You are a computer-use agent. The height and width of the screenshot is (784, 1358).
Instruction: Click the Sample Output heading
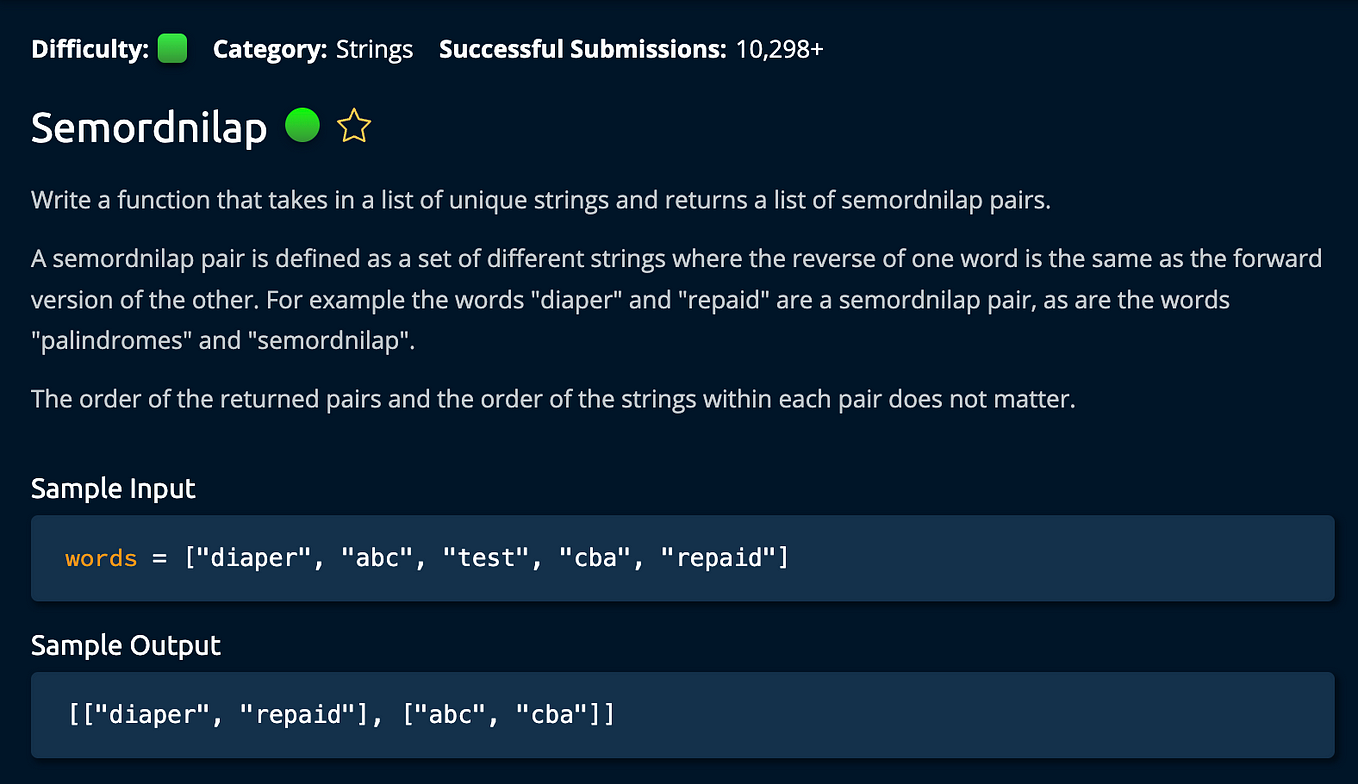[x=126, y=646]
